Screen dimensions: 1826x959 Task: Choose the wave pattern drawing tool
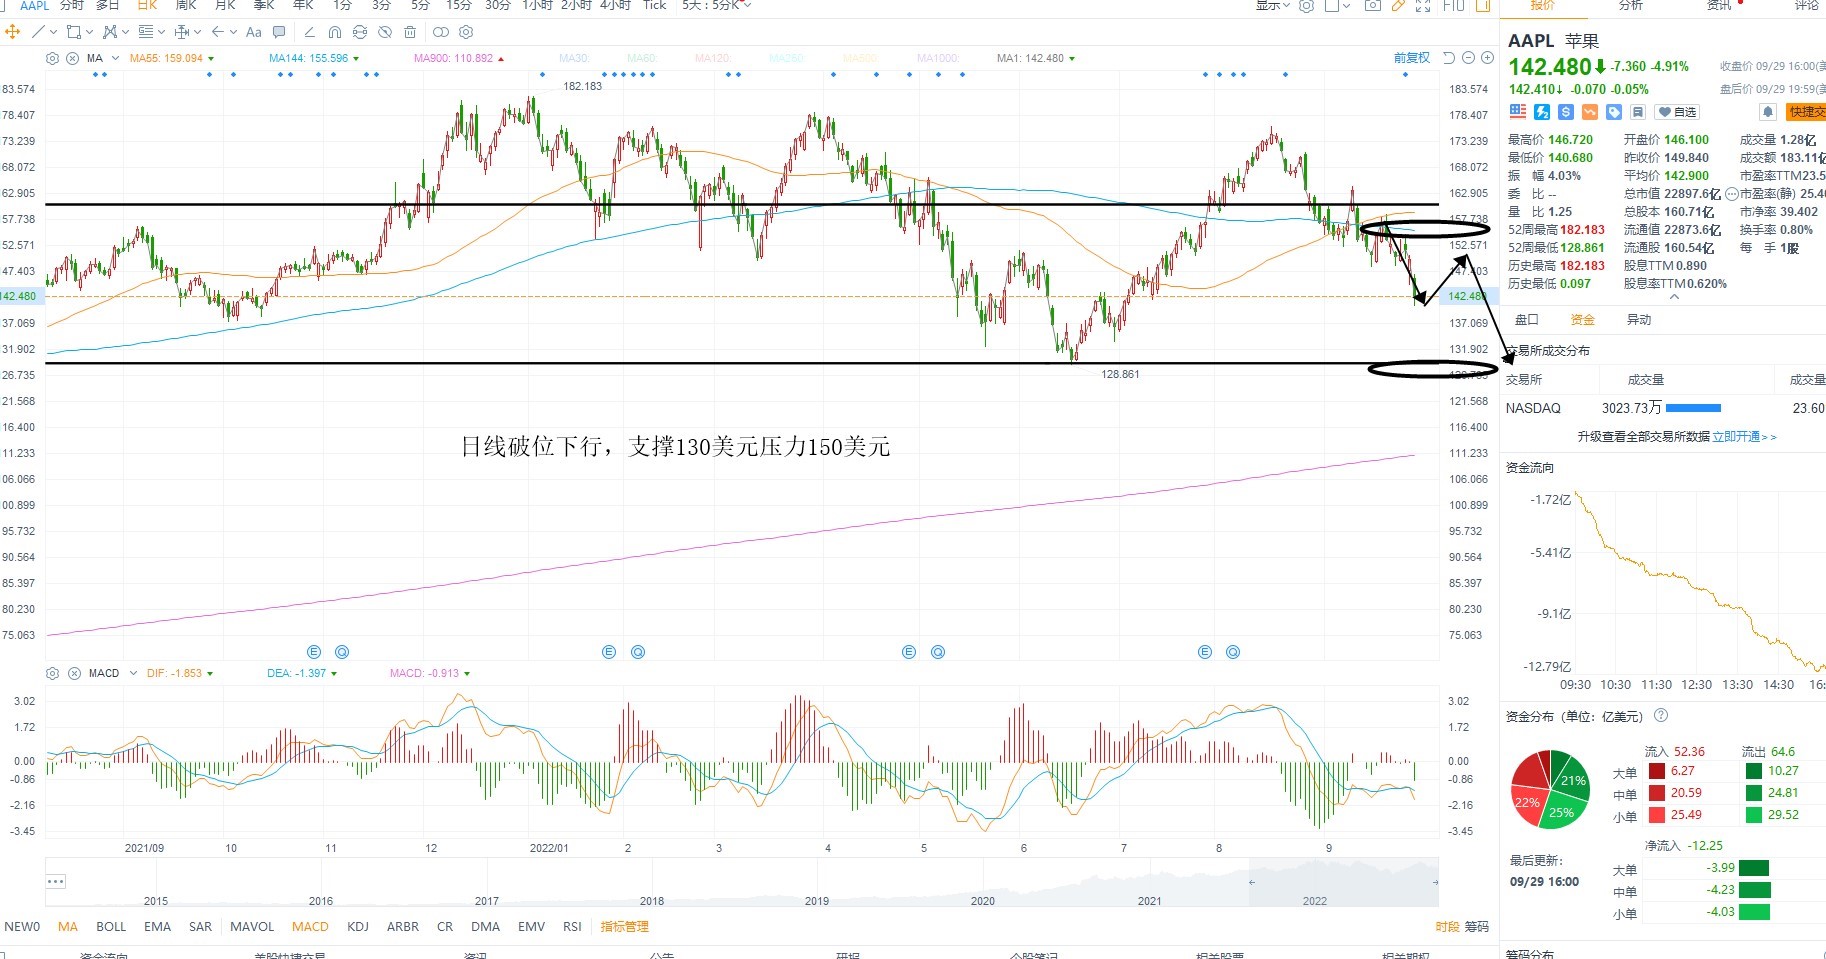pos(110,32)
